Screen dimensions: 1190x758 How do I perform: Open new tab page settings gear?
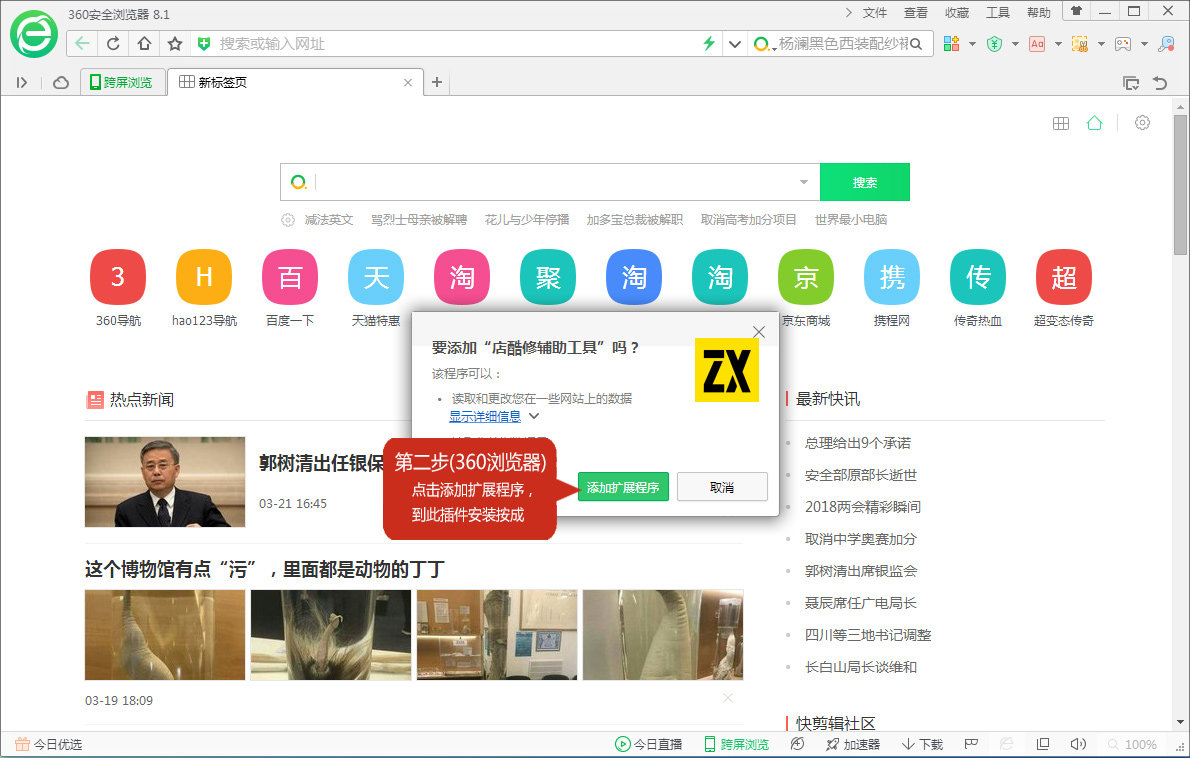[x=1142, y=122]
